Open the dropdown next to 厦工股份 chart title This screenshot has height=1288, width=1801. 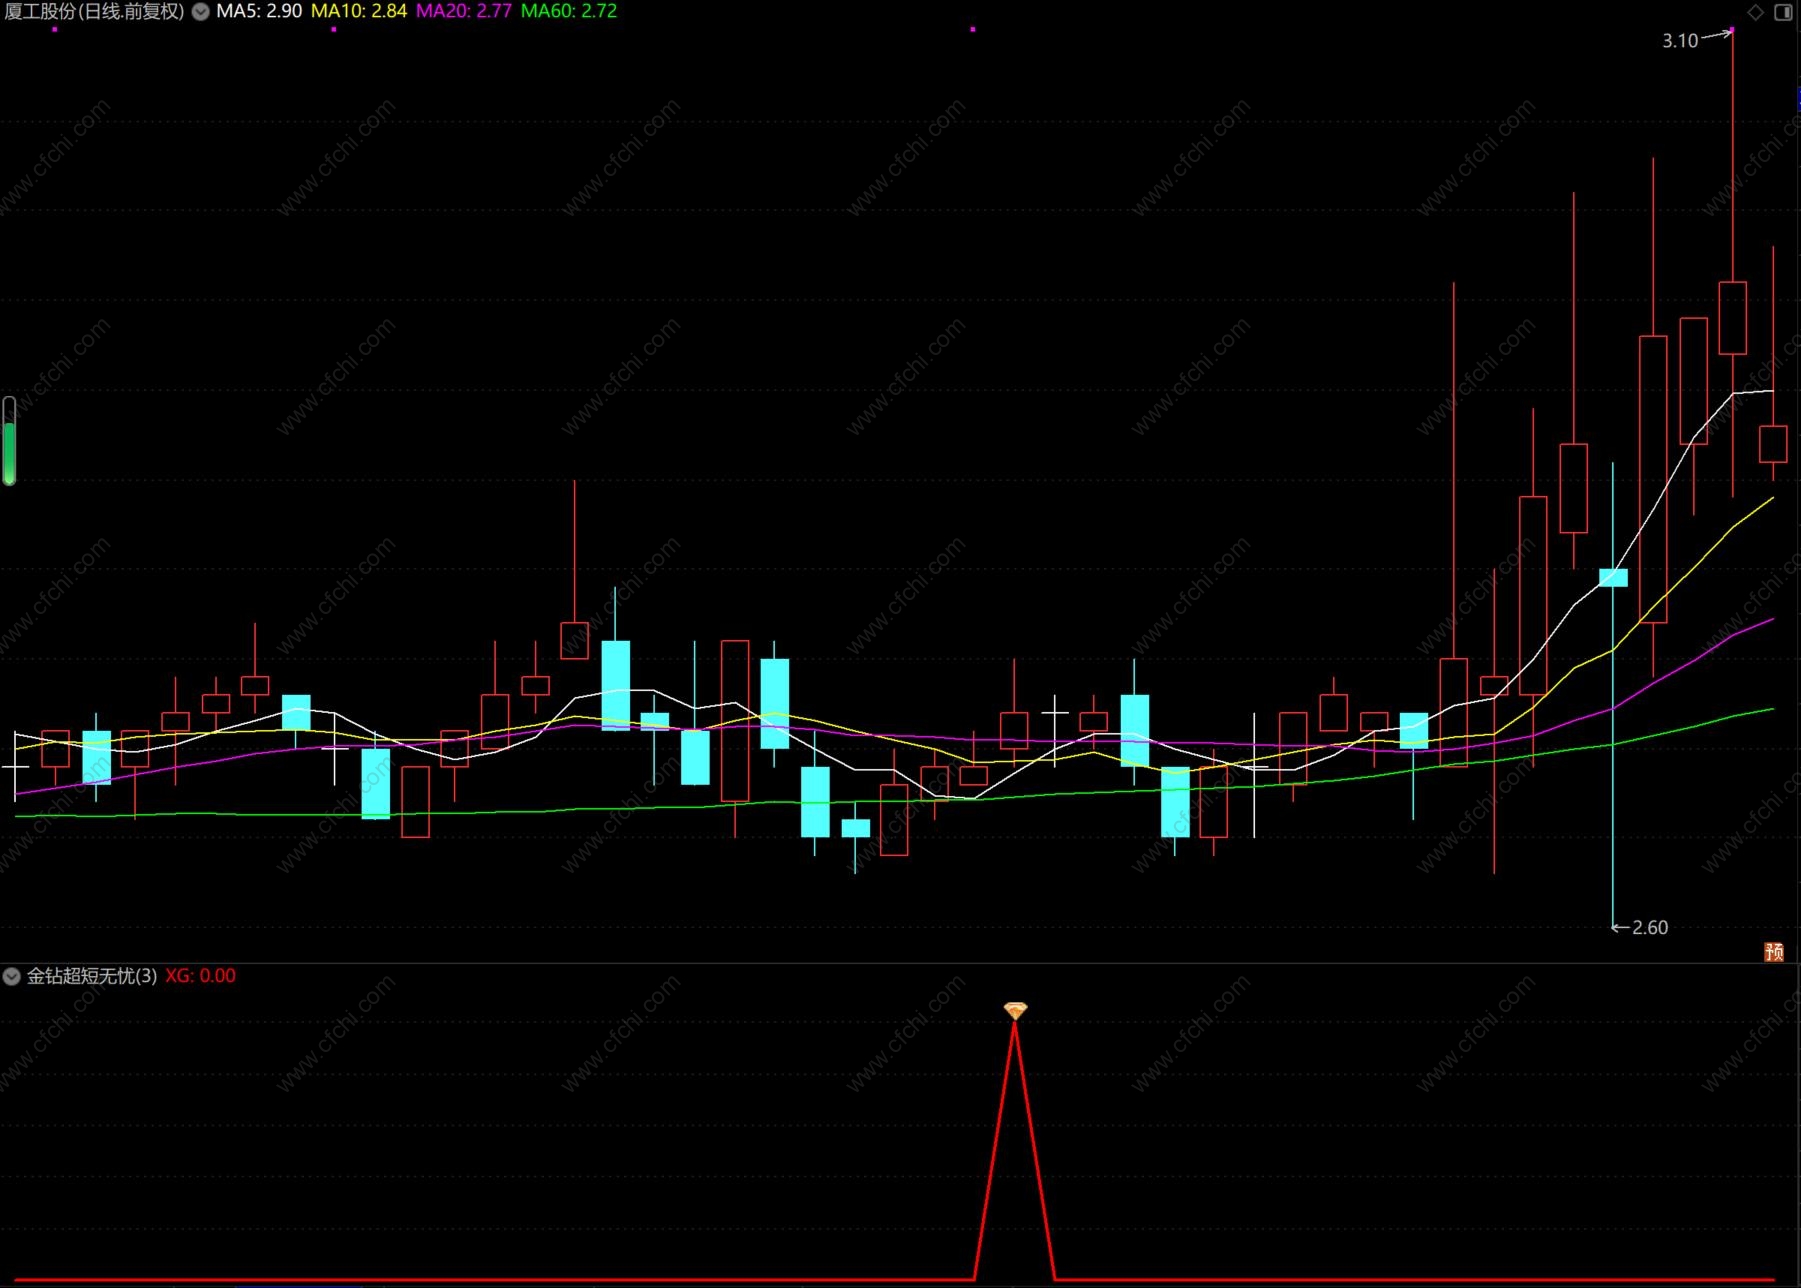click(x=200, y=12)
